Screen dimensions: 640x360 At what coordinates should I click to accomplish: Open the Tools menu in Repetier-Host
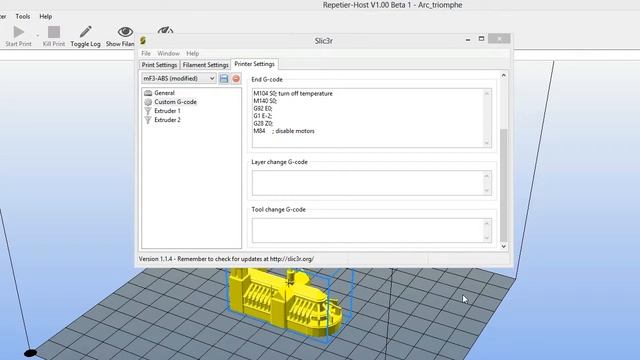(23, 16)
